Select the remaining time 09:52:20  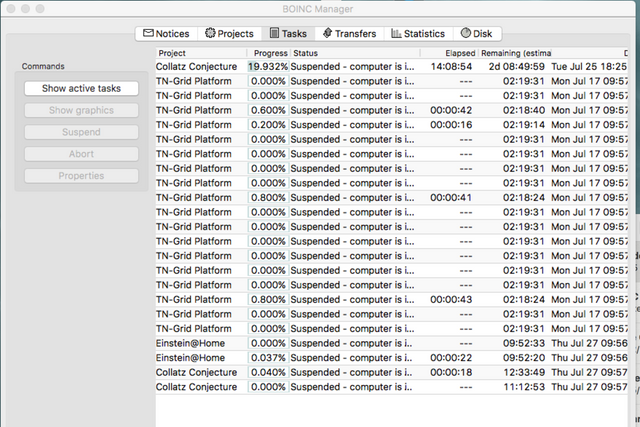tap(524, 358)
